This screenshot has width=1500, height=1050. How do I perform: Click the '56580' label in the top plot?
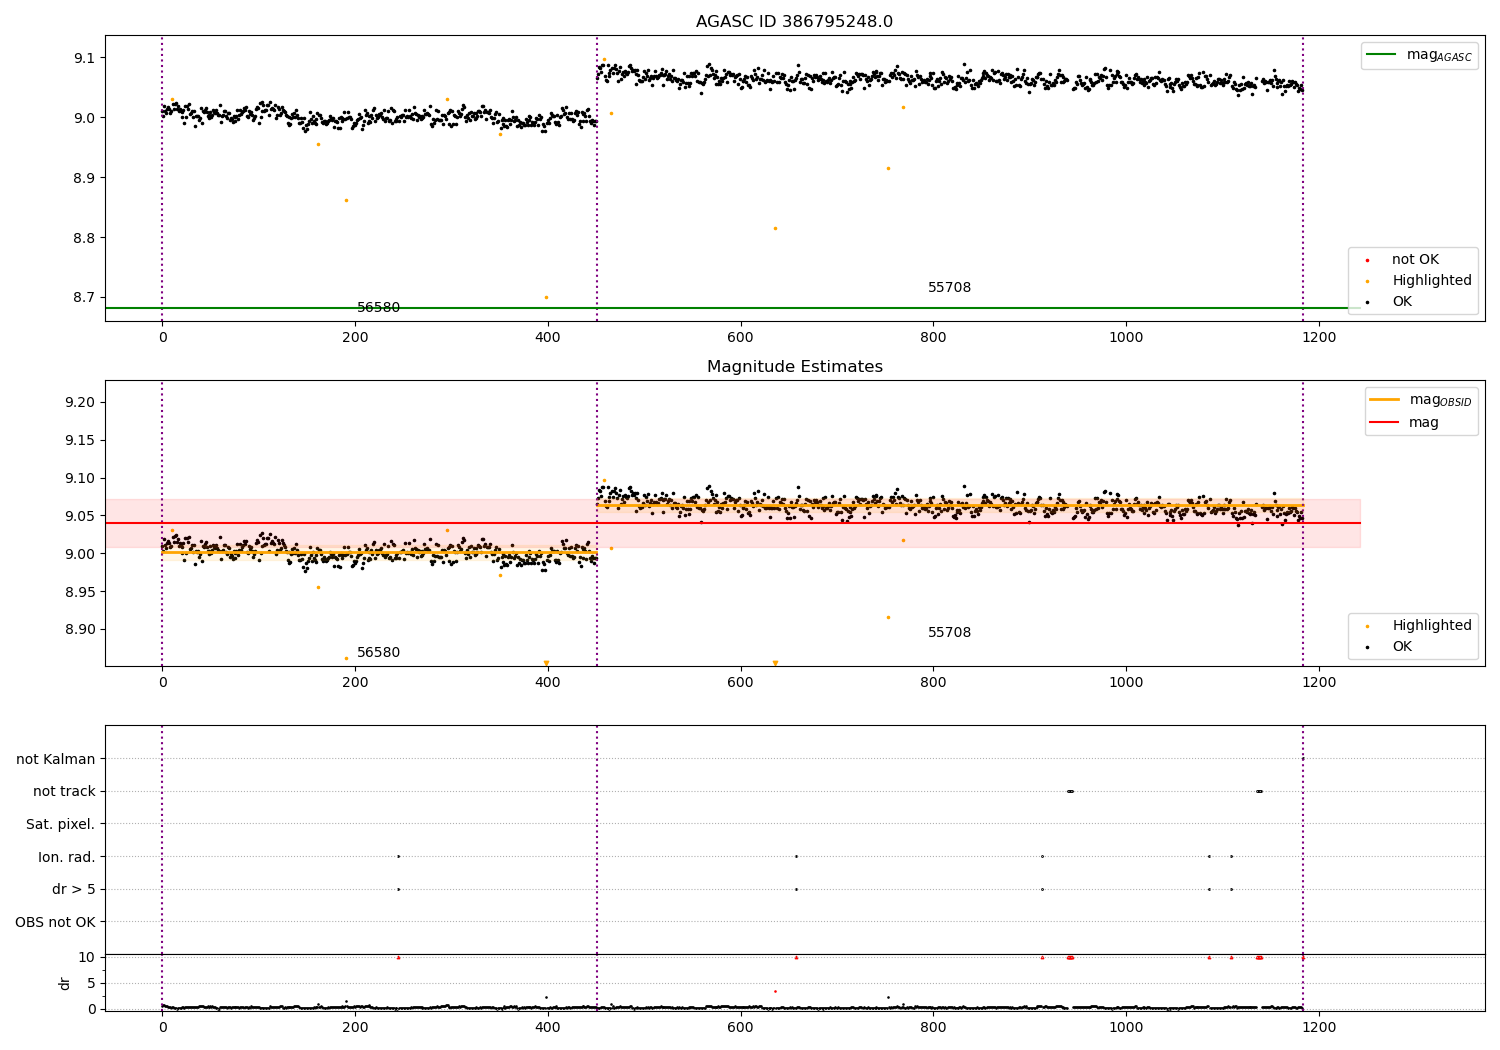[x=378, y=308]
